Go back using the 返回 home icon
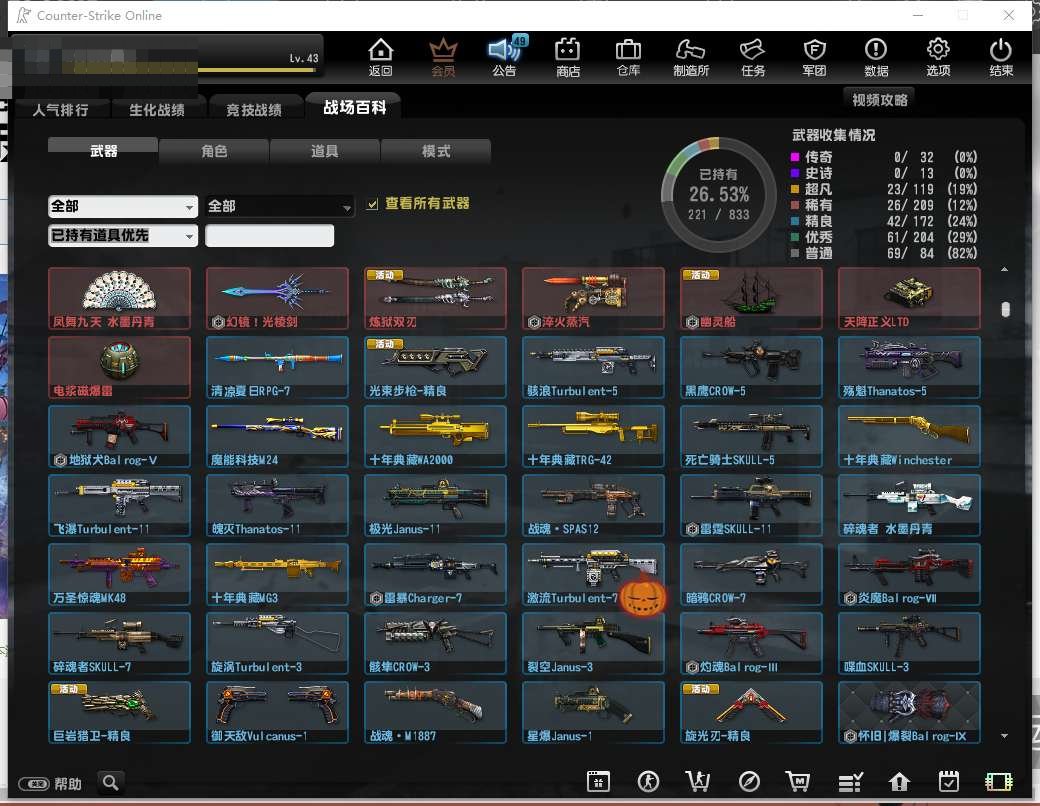Image resolution: width=1040 pixels, height=806 pixels. tap(380, 57)
